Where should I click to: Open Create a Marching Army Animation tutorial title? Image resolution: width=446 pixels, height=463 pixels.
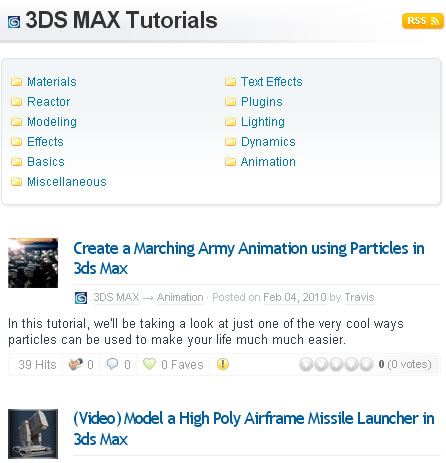(249, 258)
